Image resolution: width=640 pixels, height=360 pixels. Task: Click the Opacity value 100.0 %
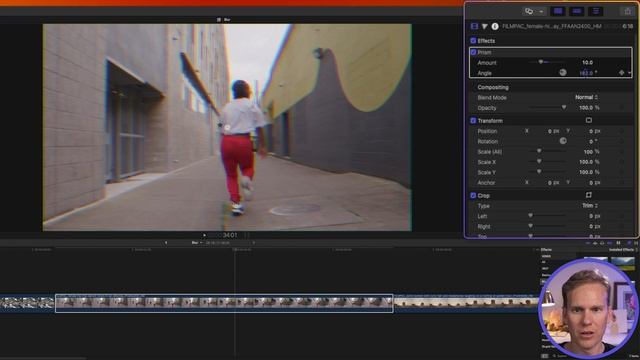[589, 108]
